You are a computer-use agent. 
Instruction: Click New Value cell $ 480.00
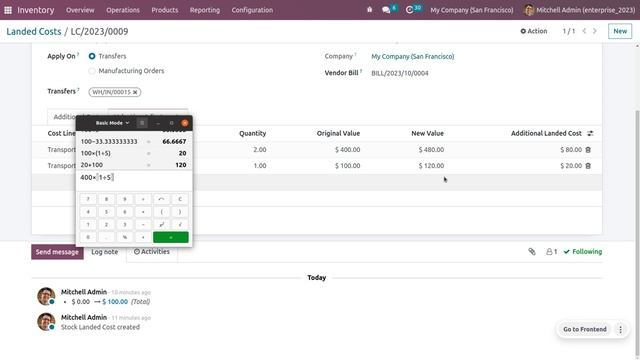point(431,150)
